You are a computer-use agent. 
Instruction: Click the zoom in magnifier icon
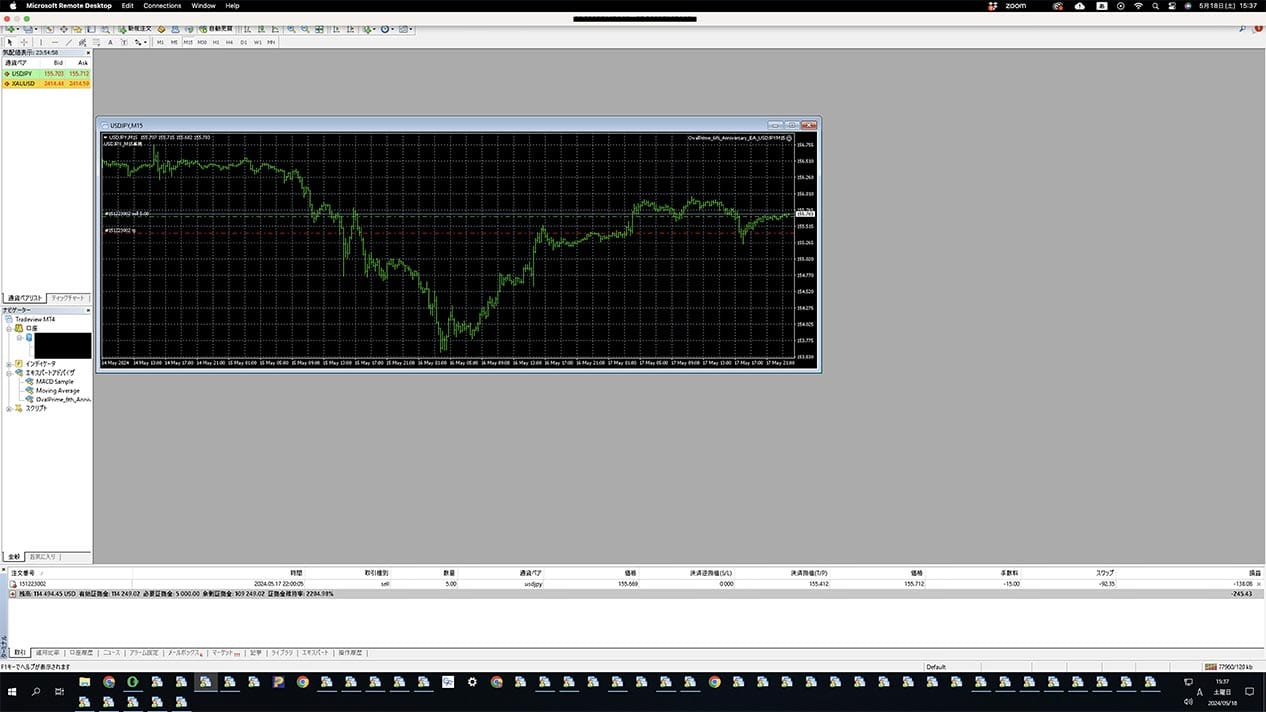[x=291, y=29]
